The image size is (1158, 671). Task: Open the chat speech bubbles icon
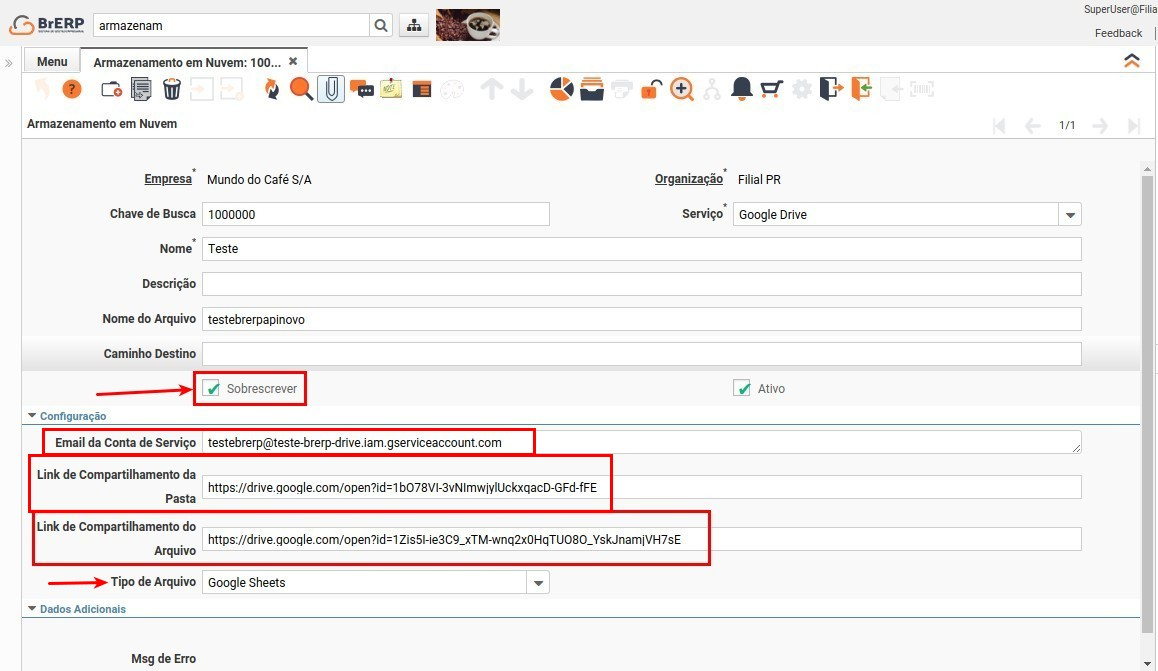(x=362, y=90)
